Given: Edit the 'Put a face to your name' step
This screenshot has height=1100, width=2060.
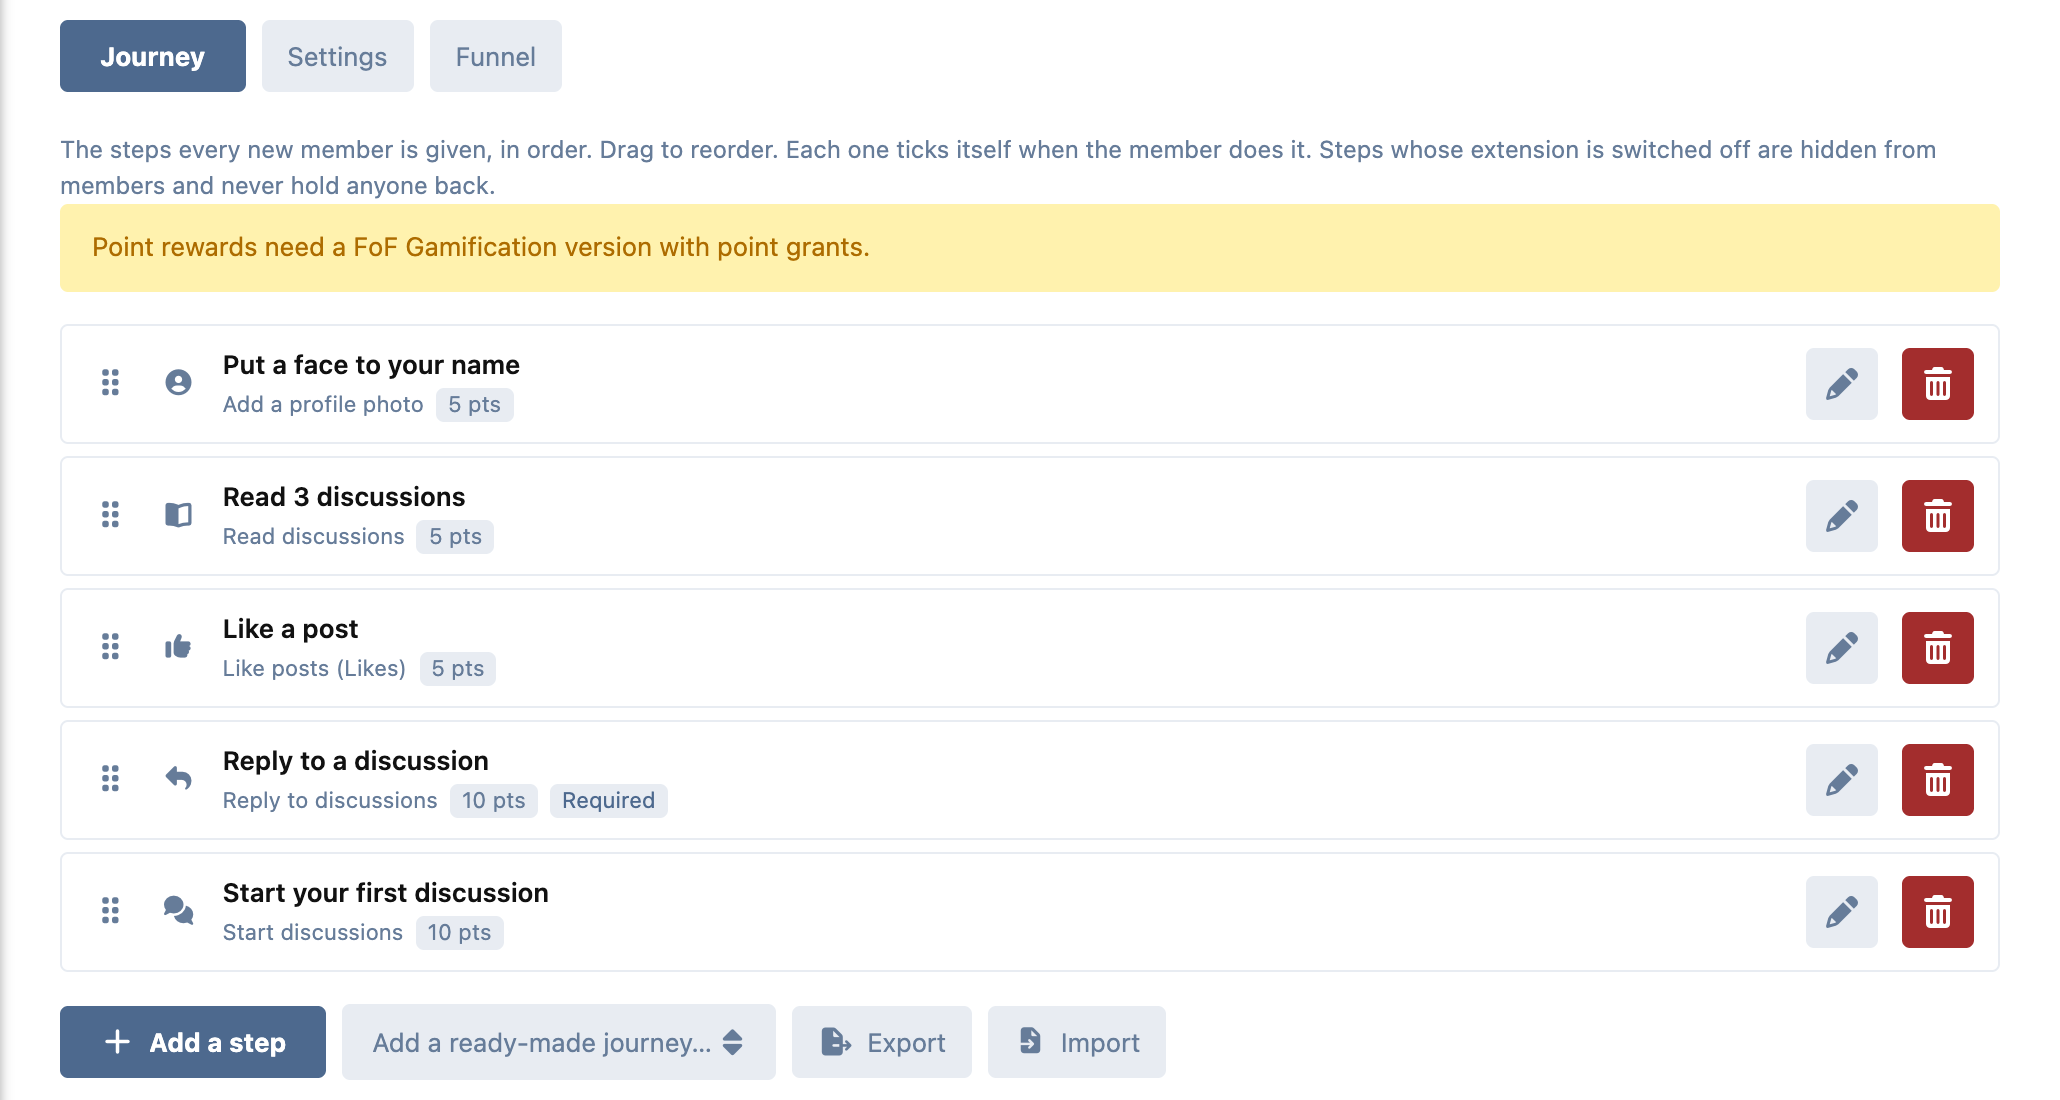Looking at the screenshot, I should pos(1841,384).
